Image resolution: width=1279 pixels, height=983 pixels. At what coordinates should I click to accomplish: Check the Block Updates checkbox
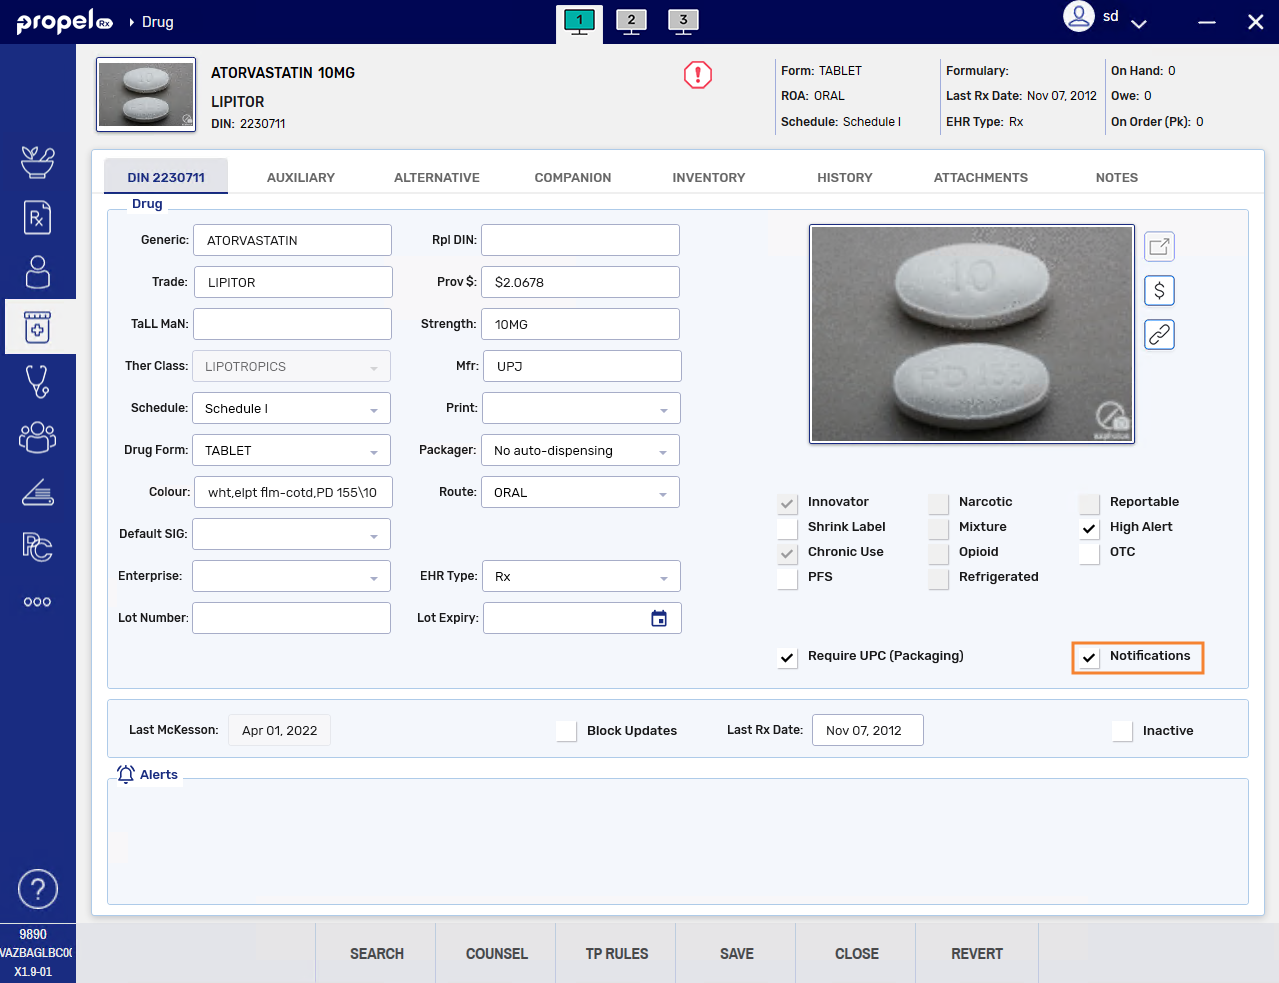(567, 731)
